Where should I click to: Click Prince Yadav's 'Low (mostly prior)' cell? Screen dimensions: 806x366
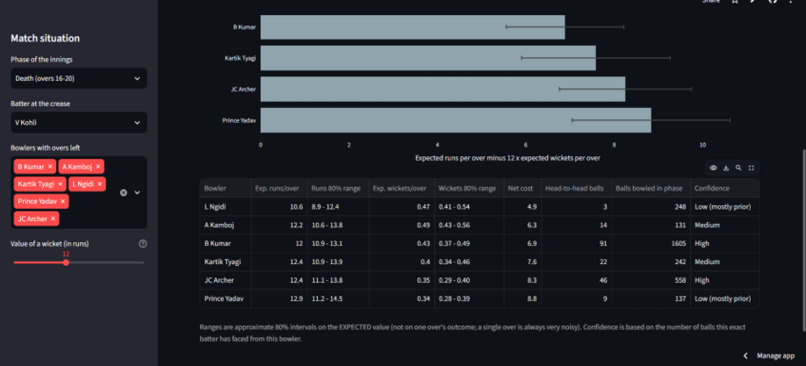724,298
